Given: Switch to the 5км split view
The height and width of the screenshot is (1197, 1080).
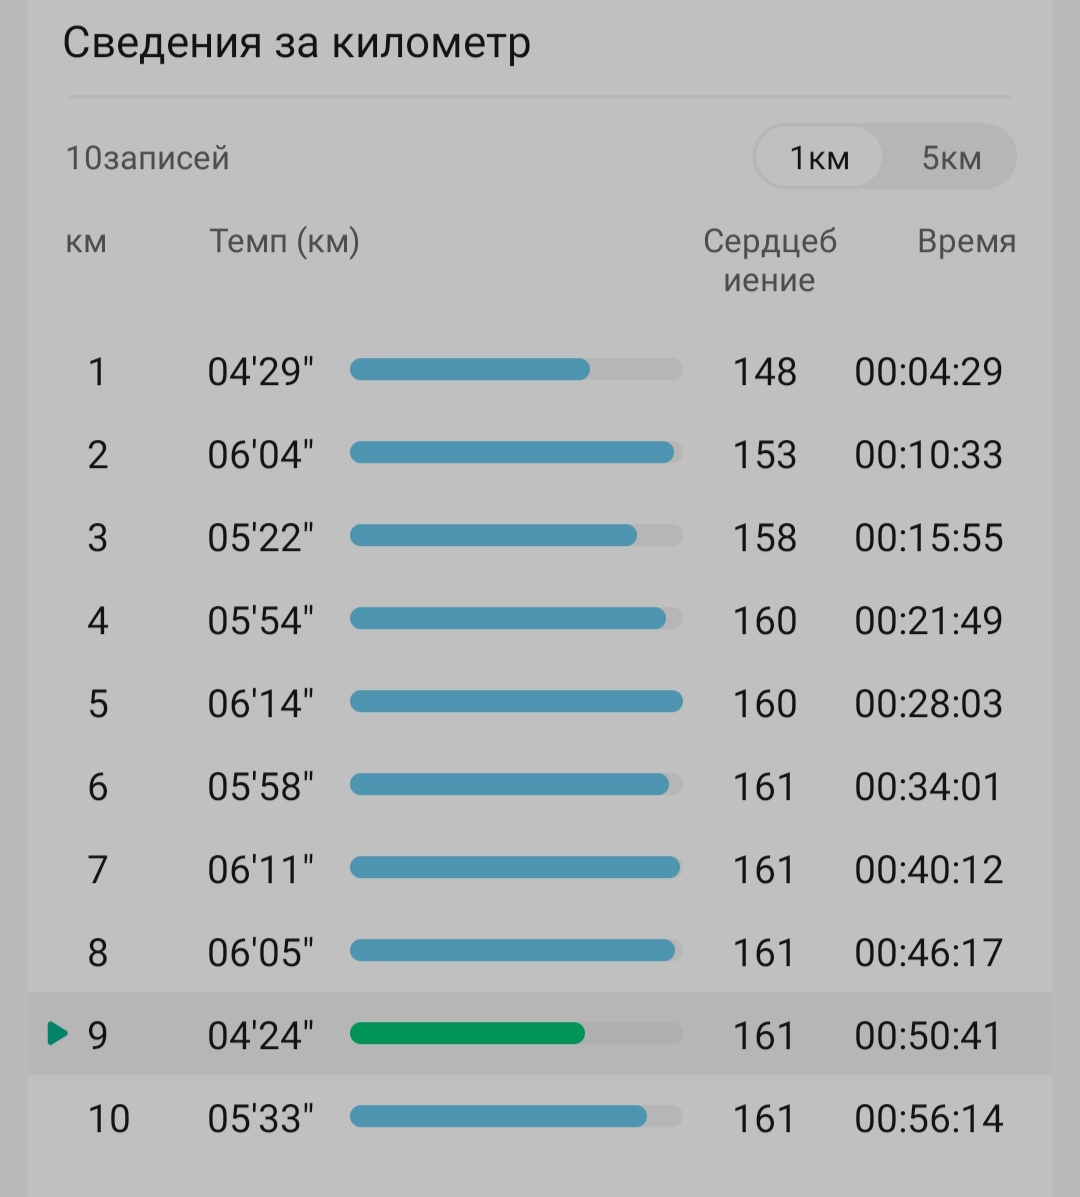Looking at the screenshot, I should point(951,157).
